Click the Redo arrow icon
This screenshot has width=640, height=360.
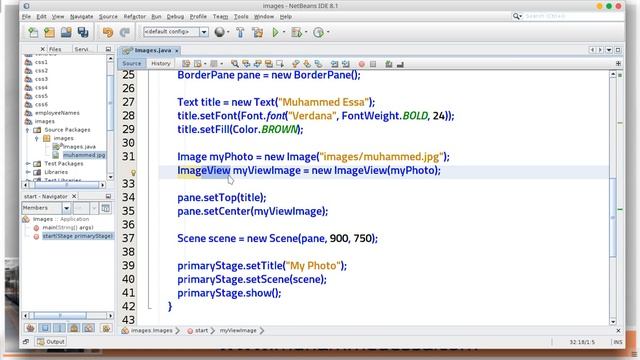tap(125, 32)
